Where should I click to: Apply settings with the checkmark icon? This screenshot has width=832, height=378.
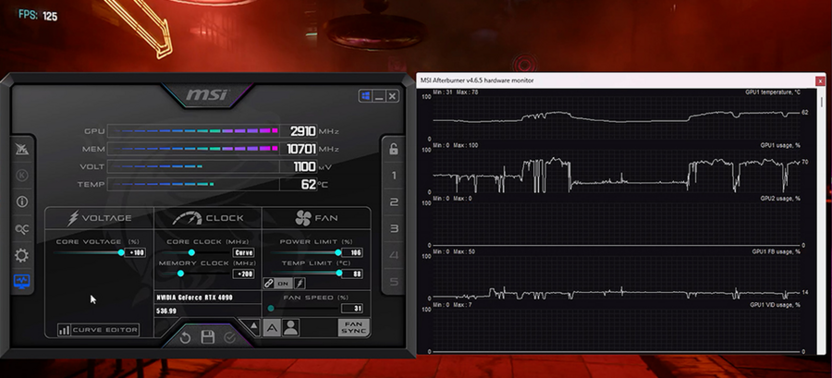(229, 338)
